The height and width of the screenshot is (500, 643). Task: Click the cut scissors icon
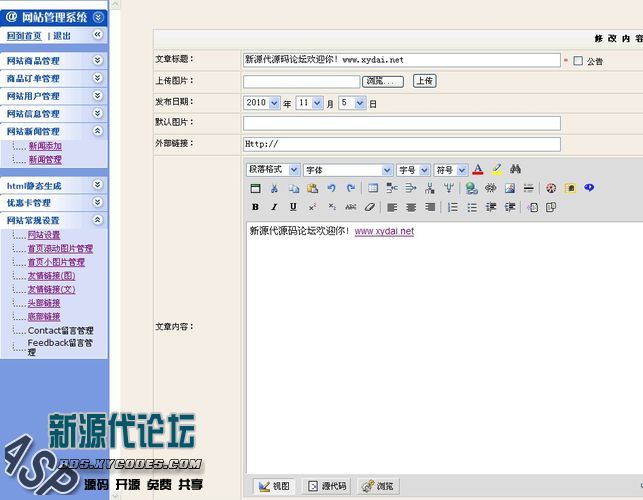(274, 188)
